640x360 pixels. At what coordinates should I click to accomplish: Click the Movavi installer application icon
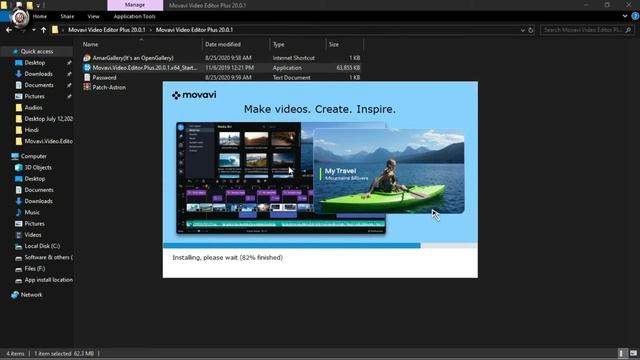point(87,68)
